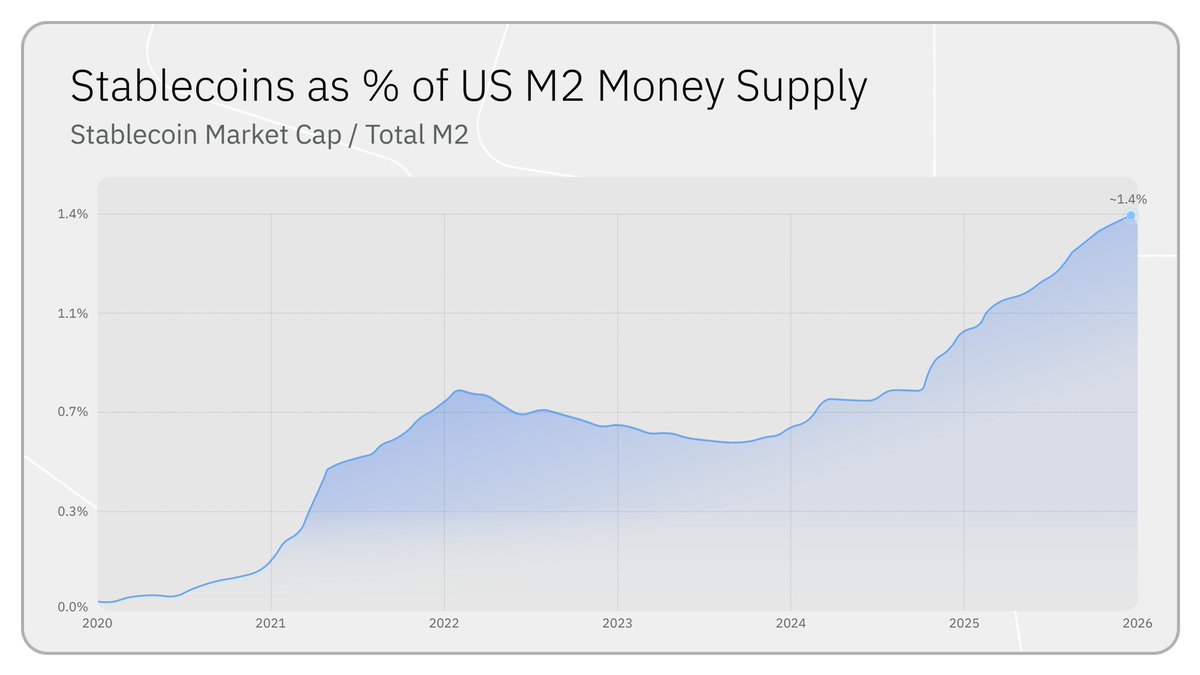The height and width of the screenshot is (675, 1200).
Task: Click the 2026 x-axis label
Action: pos(1137,623)
